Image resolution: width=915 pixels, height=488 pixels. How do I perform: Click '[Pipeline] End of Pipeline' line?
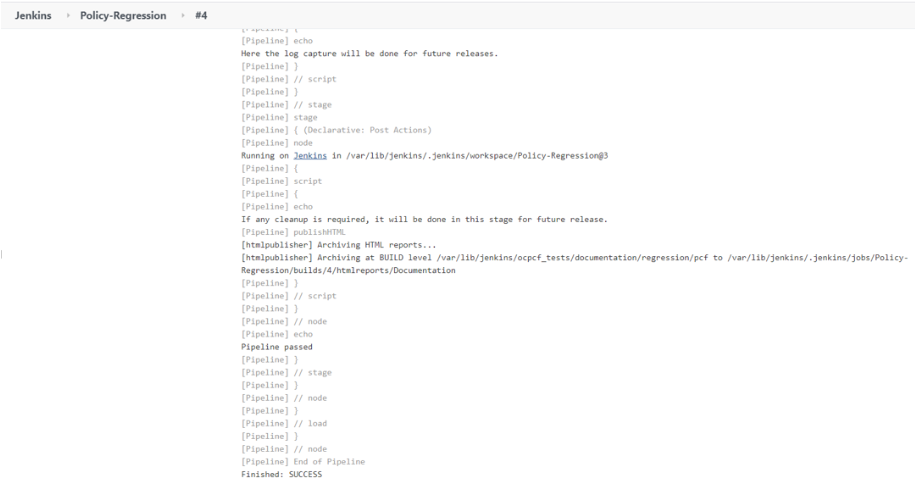coord(303,462)
